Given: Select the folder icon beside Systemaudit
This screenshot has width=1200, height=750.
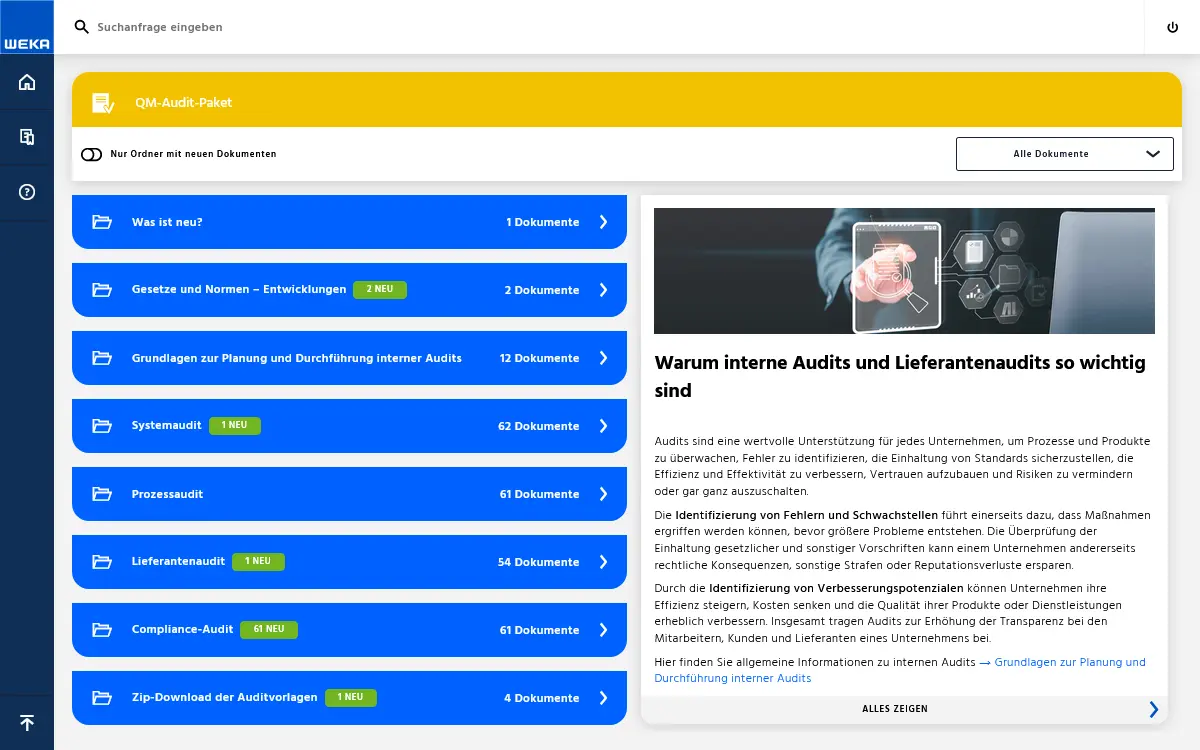Looking at the screenshot, I should (101, 425).
